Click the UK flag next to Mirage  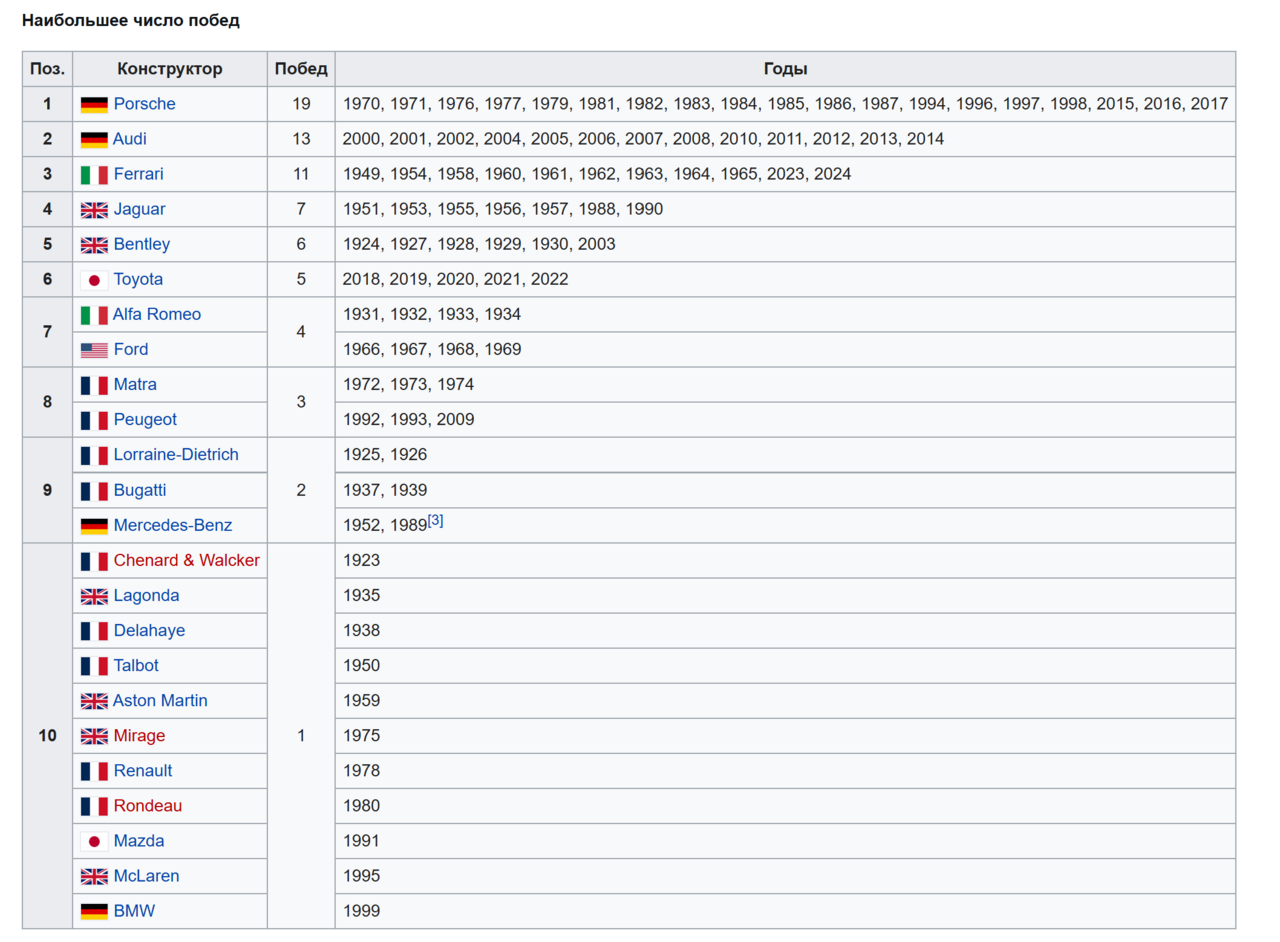click(94, 736)
